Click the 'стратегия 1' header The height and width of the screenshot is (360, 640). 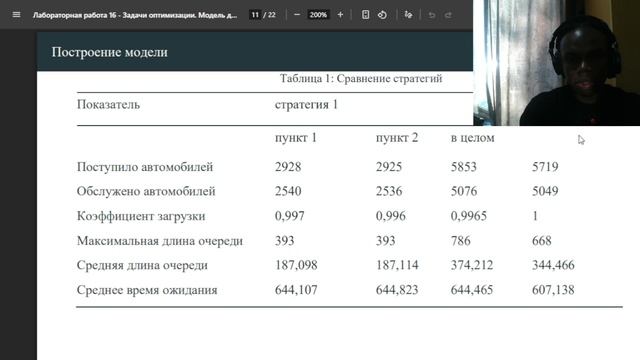pos(306,104)
